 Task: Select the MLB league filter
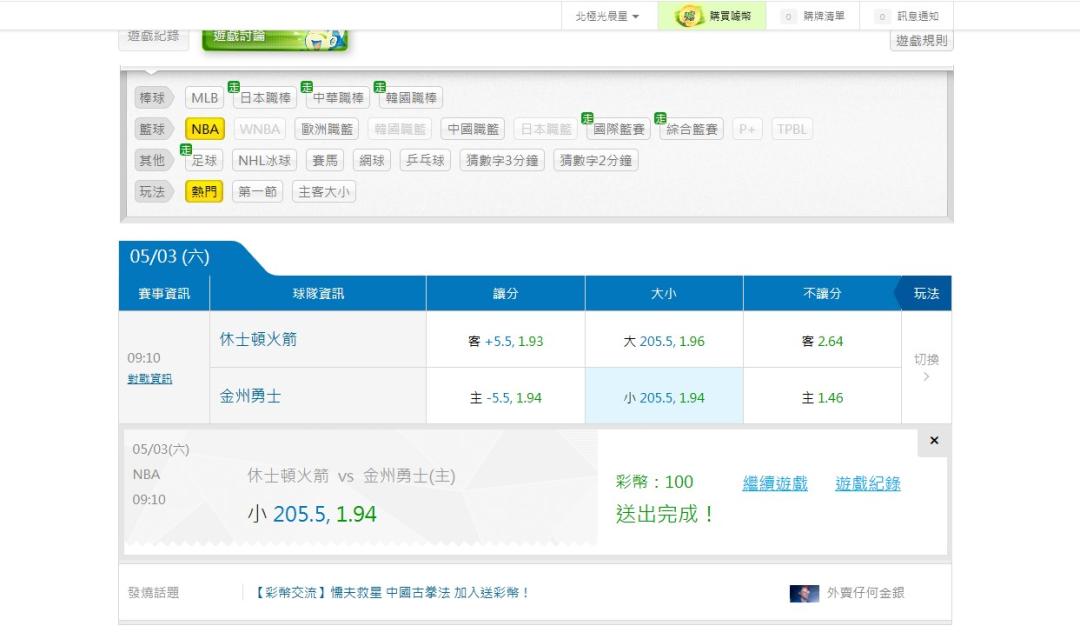coord(205,98)
